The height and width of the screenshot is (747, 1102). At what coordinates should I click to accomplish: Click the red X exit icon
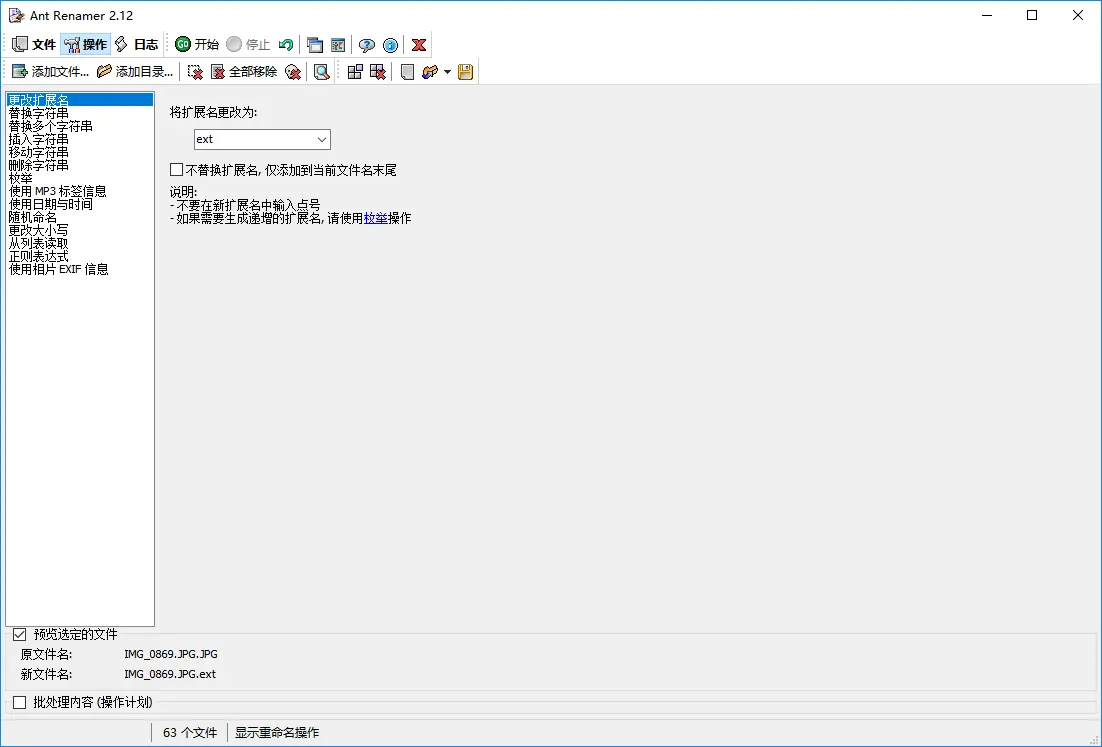(418, 44)
